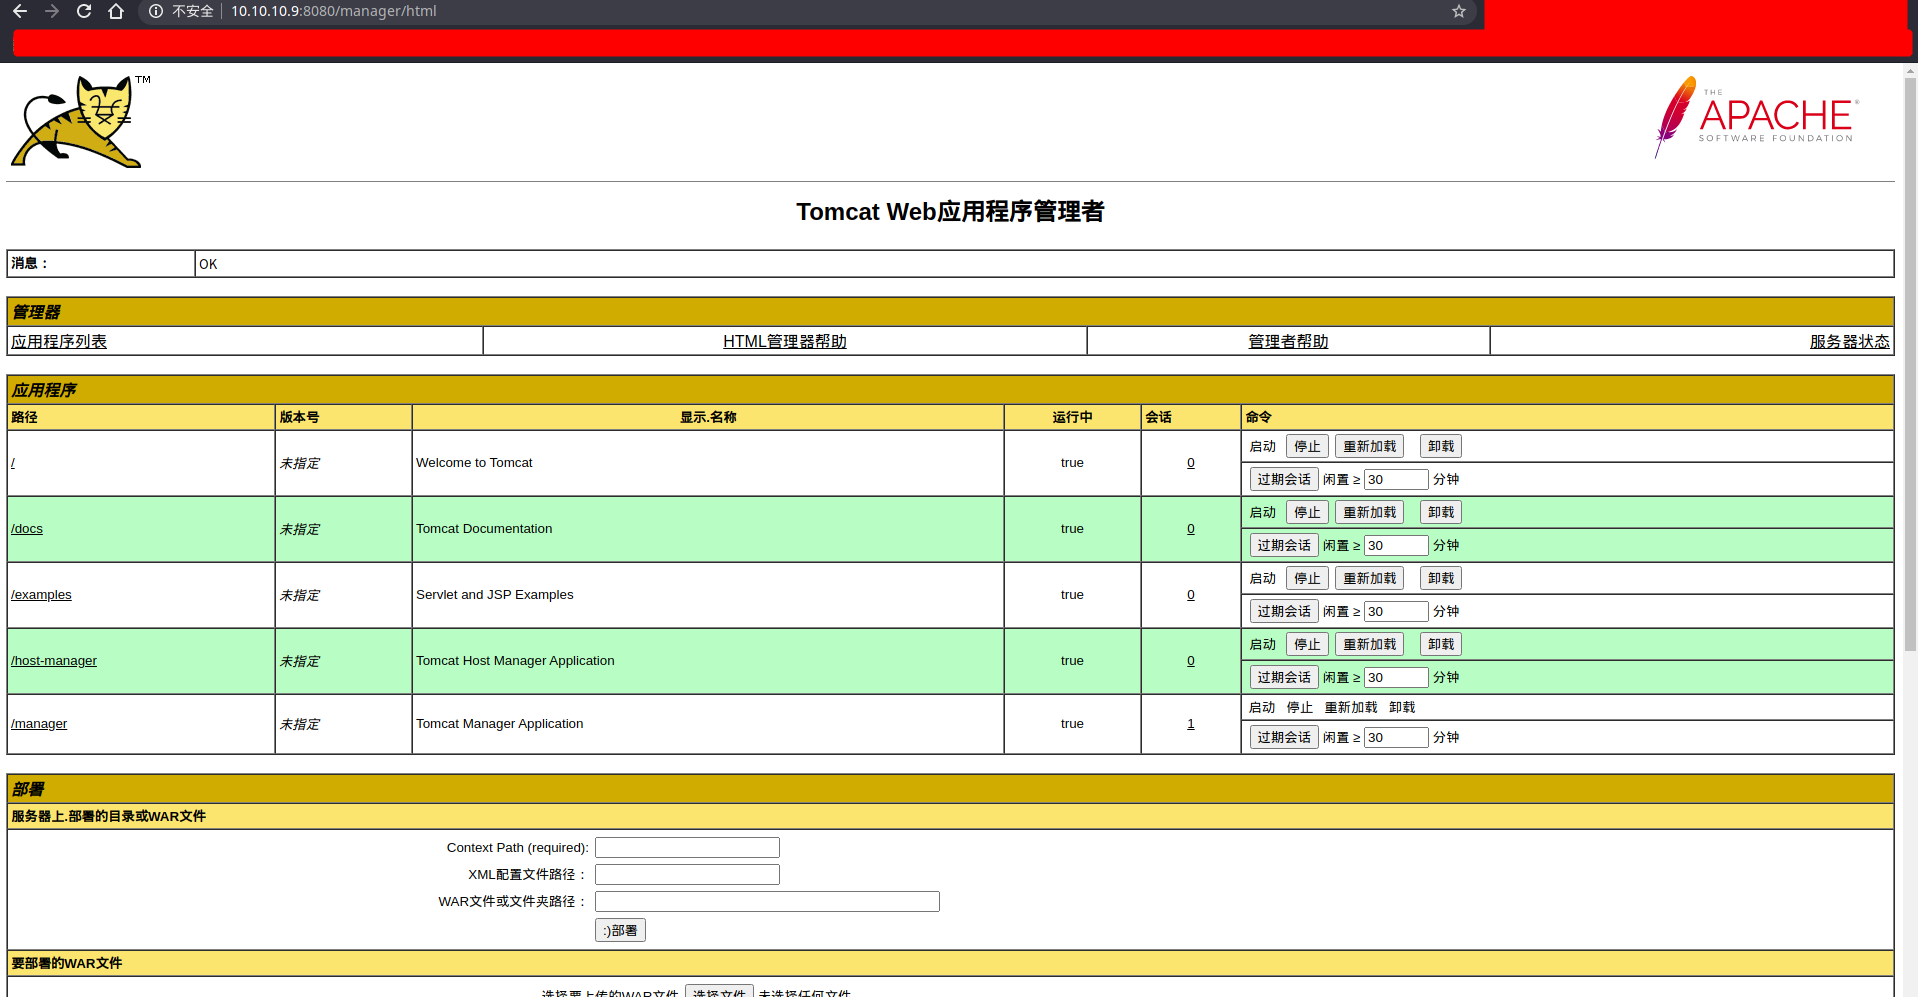Reload the root application (重新加载)
Screen dimensions: 1918x997
pos(1369,446)
